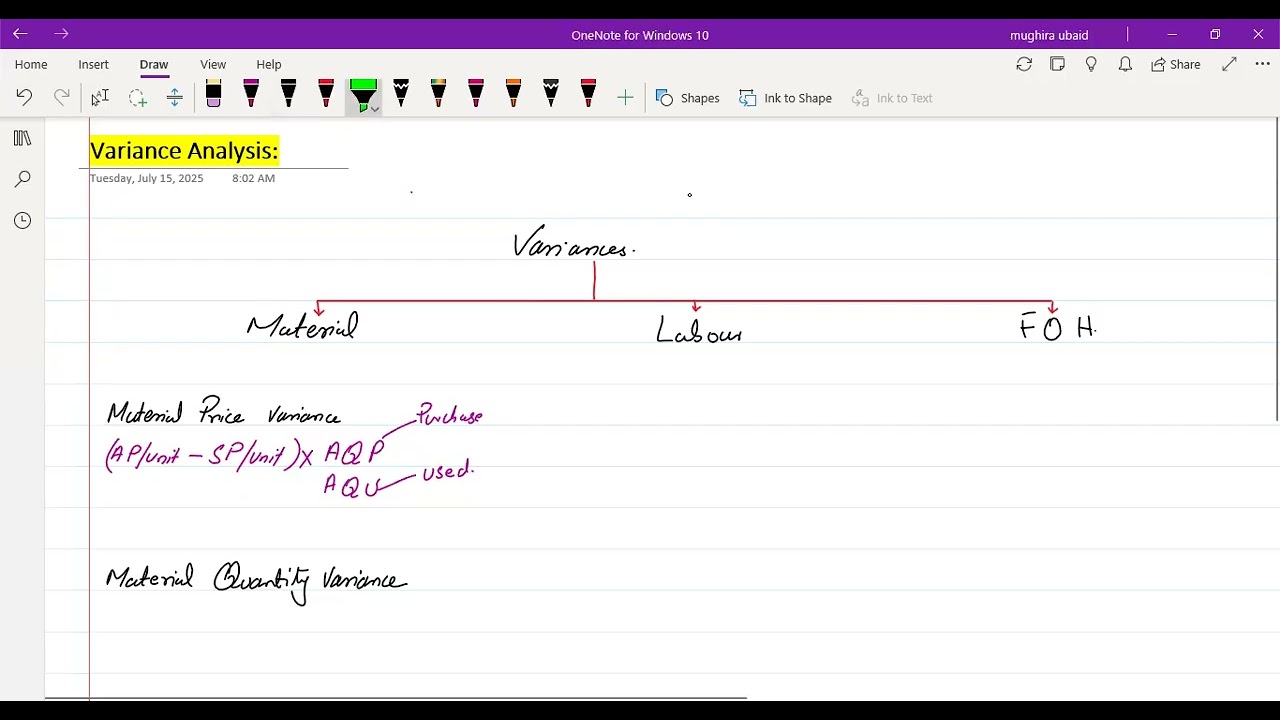Open the Help tab
This screenshot has height=720, width=1280.
269,64
